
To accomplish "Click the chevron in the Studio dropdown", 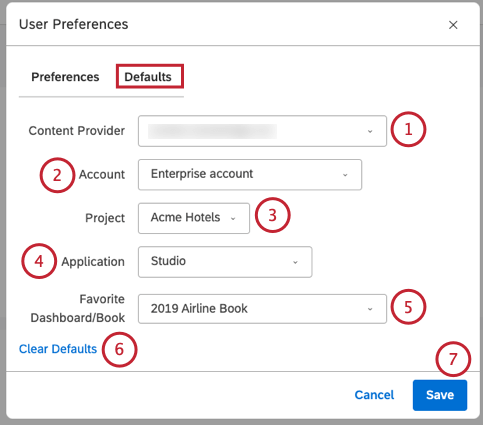I will [x=295, y=262].
